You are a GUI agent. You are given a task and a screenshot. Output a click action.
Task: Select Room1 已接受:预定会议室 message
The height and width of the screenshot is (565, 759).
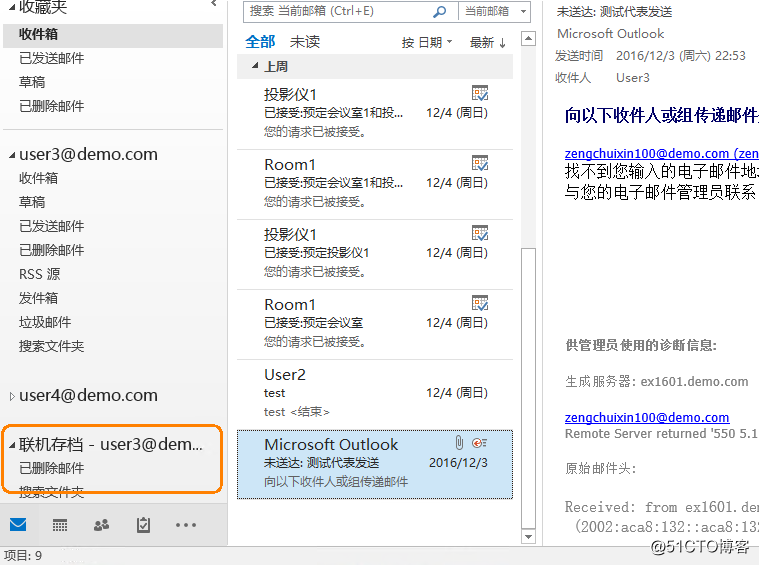click(375, 324)
